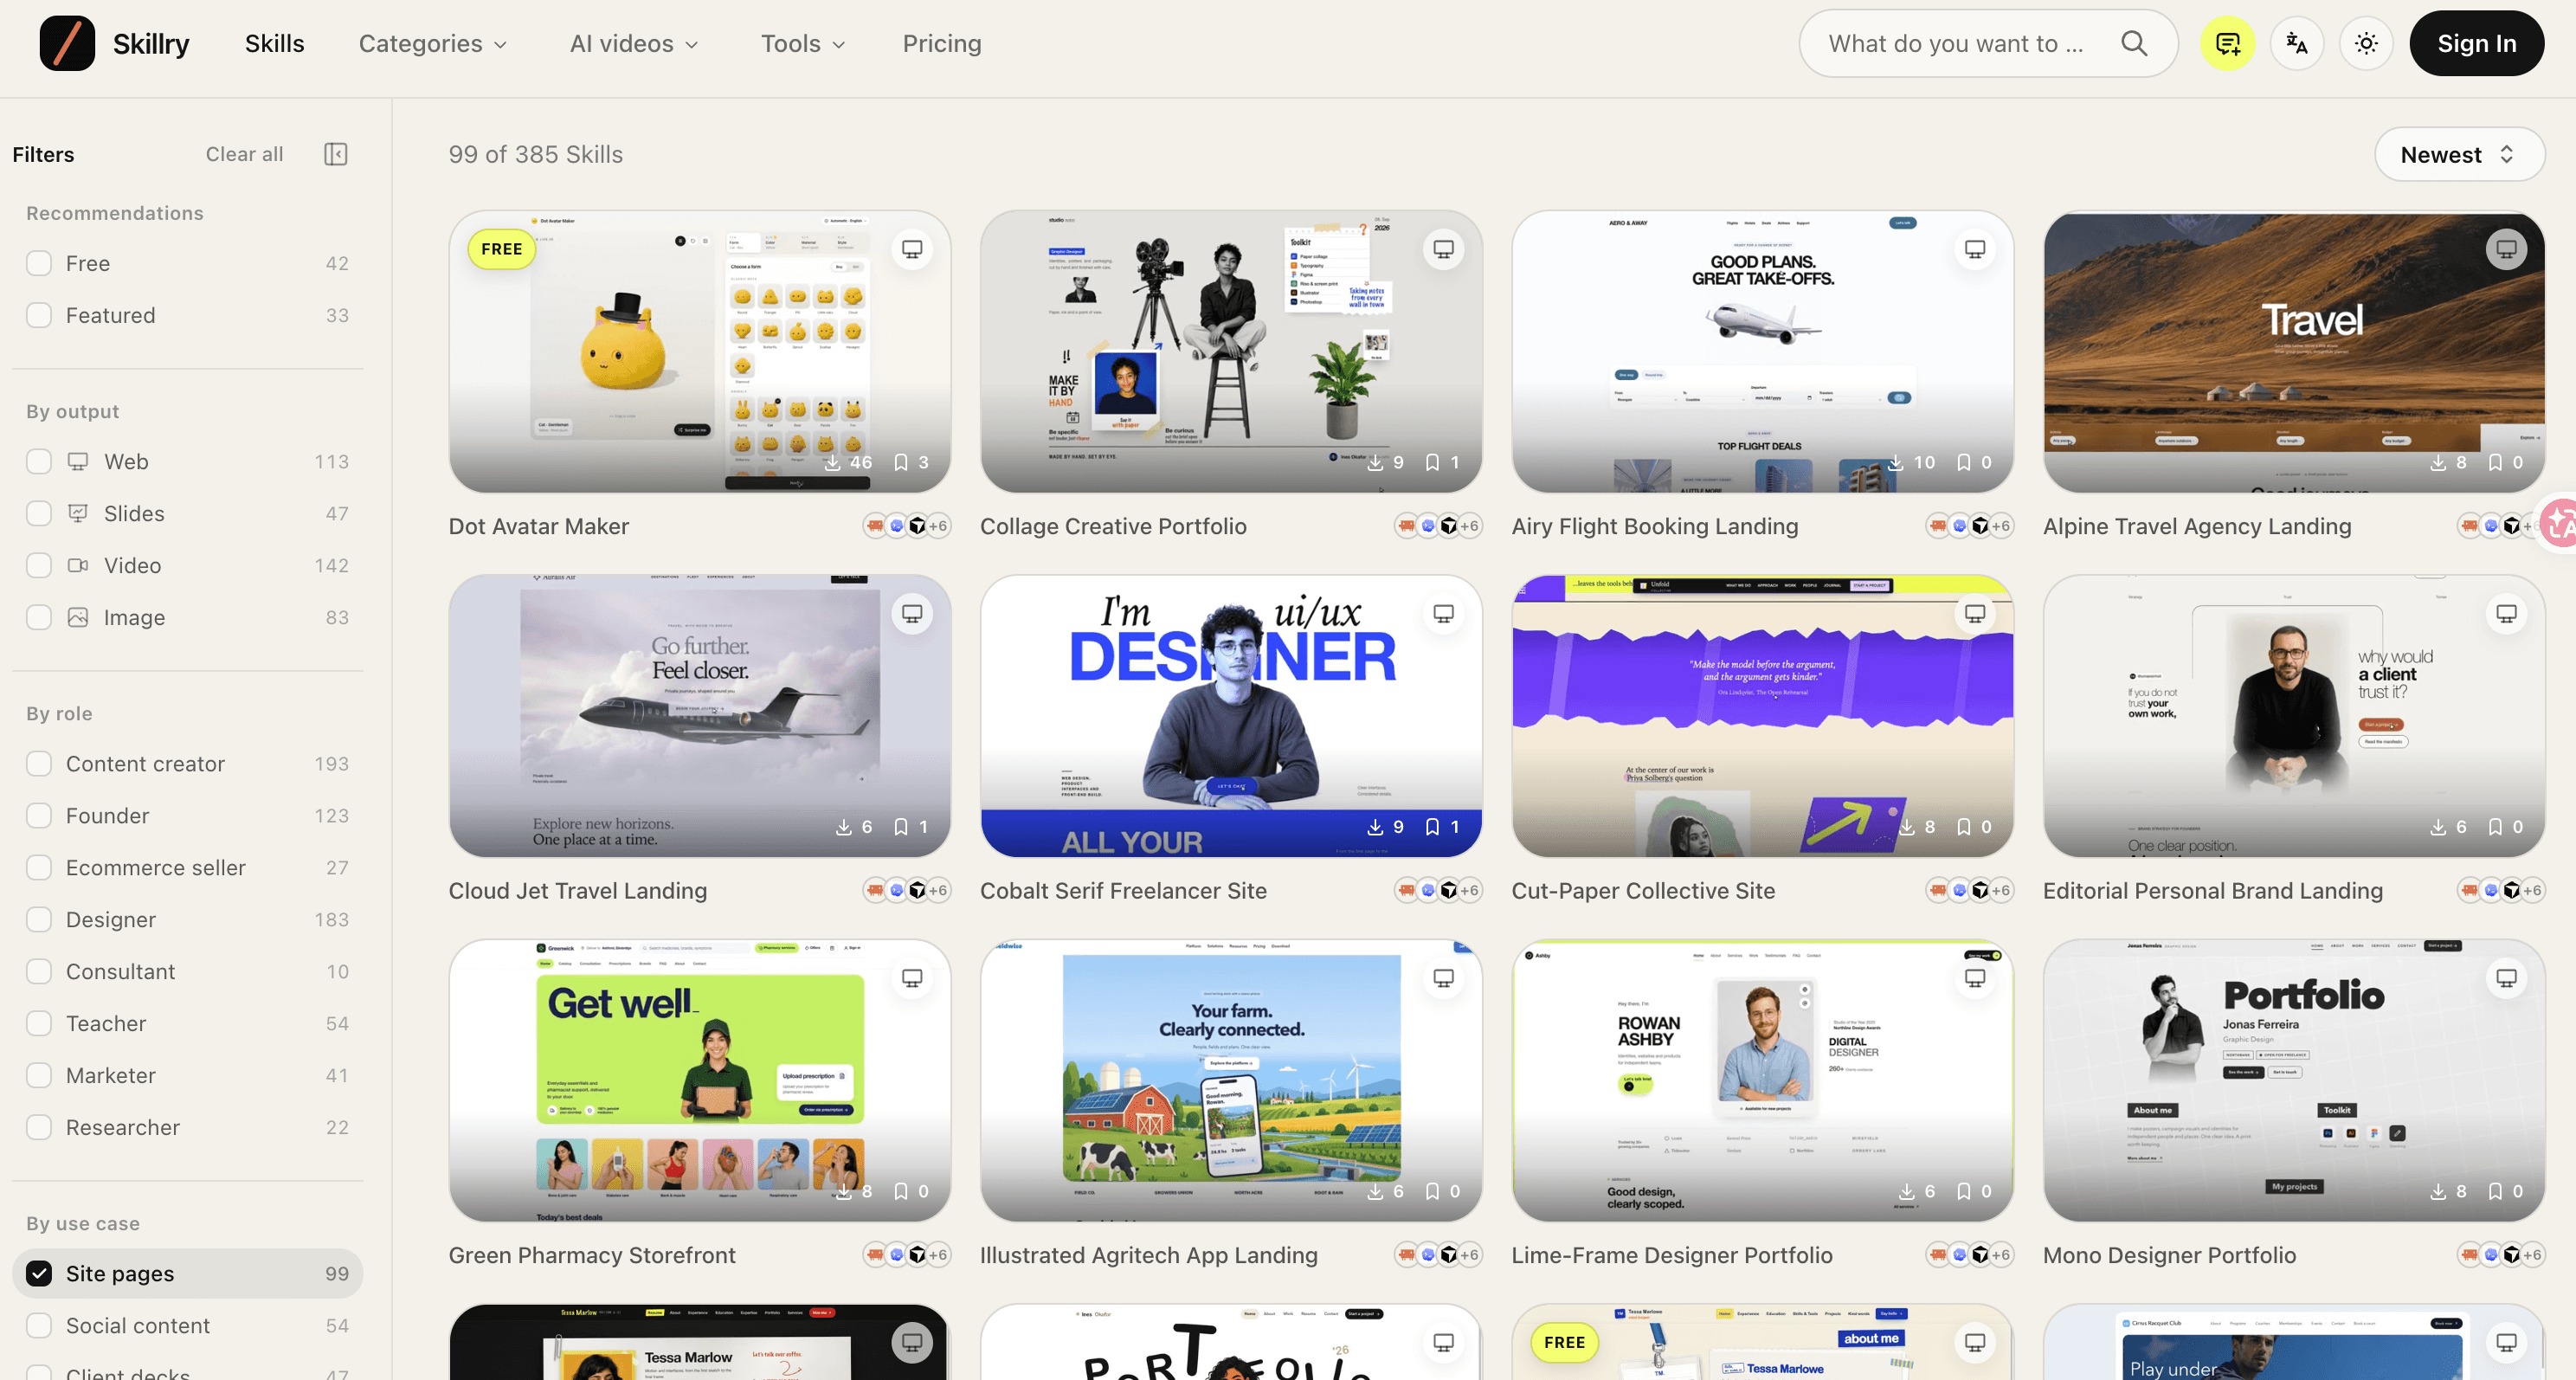2576x1380 pixels.
Task: Click monitor icon on Mono Designer Portfolio card
Action: 2506,978
